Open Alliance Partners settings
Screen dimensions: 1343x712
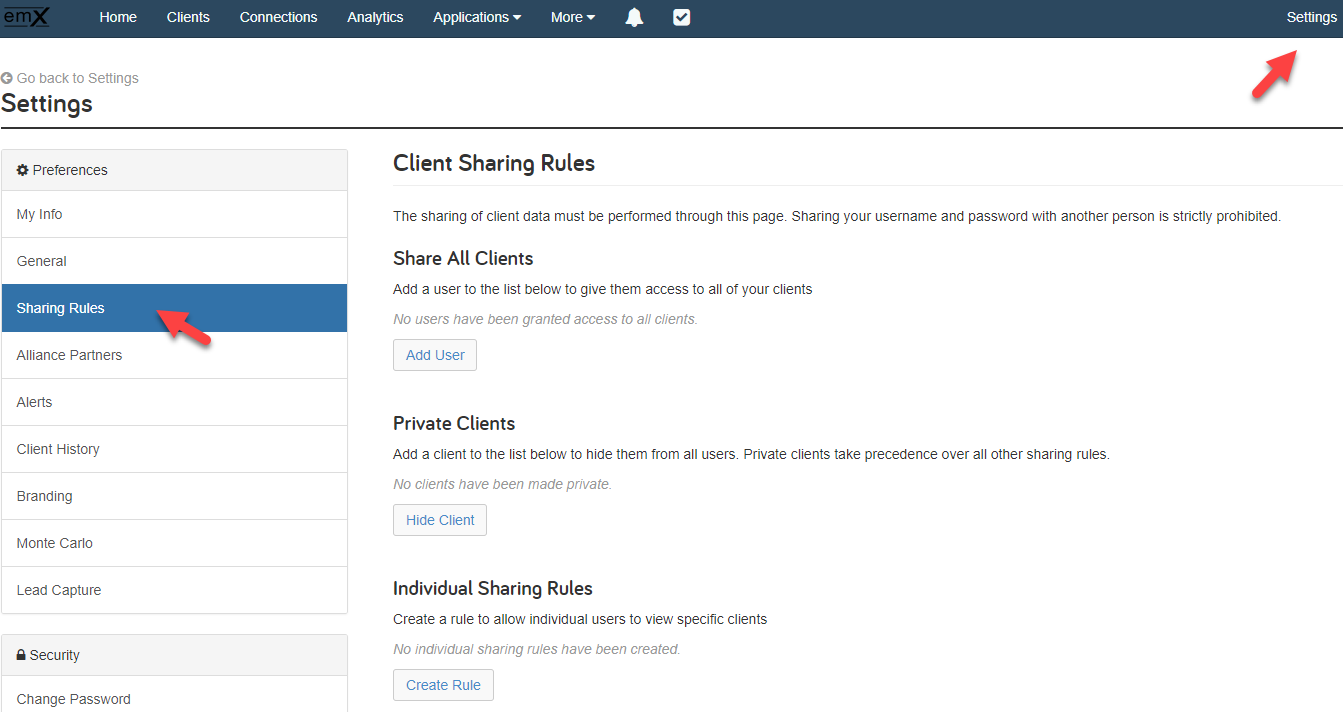click(x=174, y=355)
